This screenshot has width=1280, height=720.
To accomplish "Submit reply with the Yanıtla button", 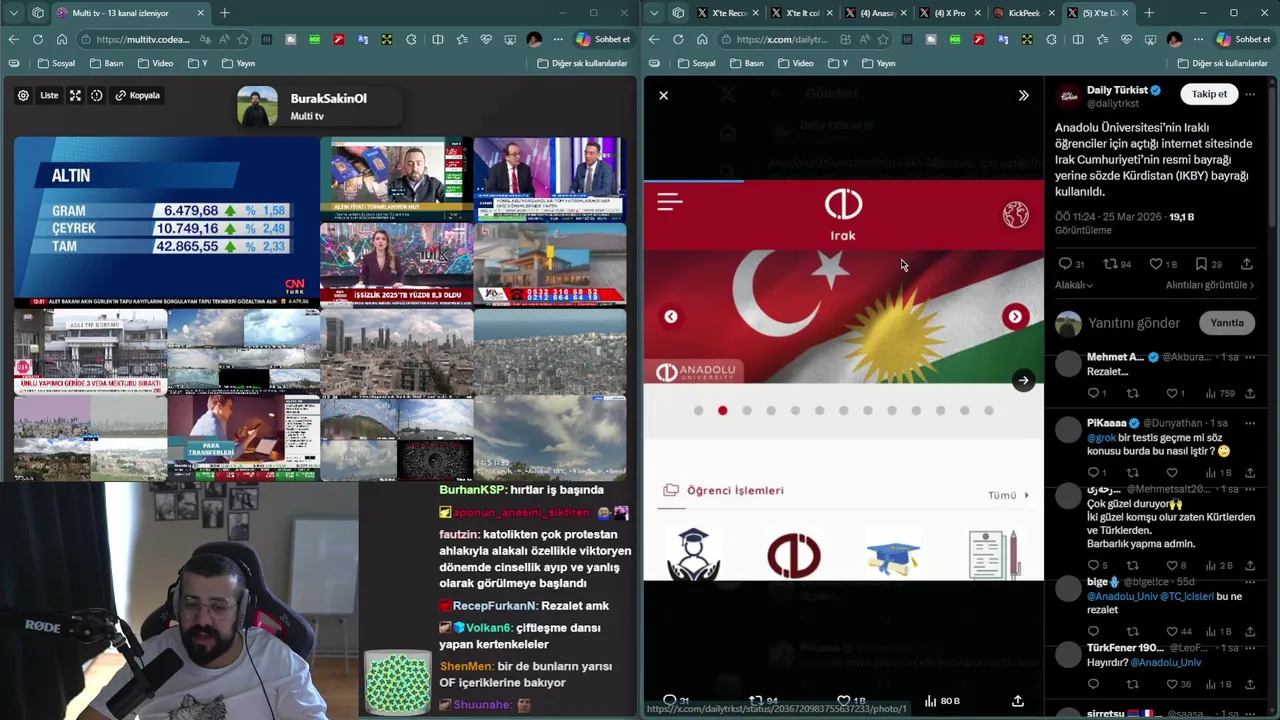I will click(x=1227, y=323).
